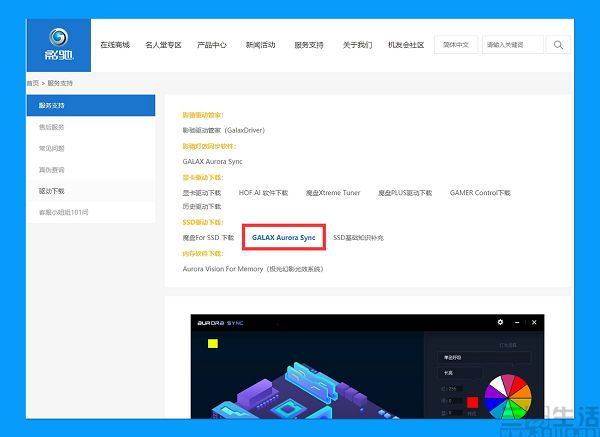Viewport: 600px width, 437px height.
Task: Click the red color swatch in Aurora Sync
Action: click(x=472, y=403)
